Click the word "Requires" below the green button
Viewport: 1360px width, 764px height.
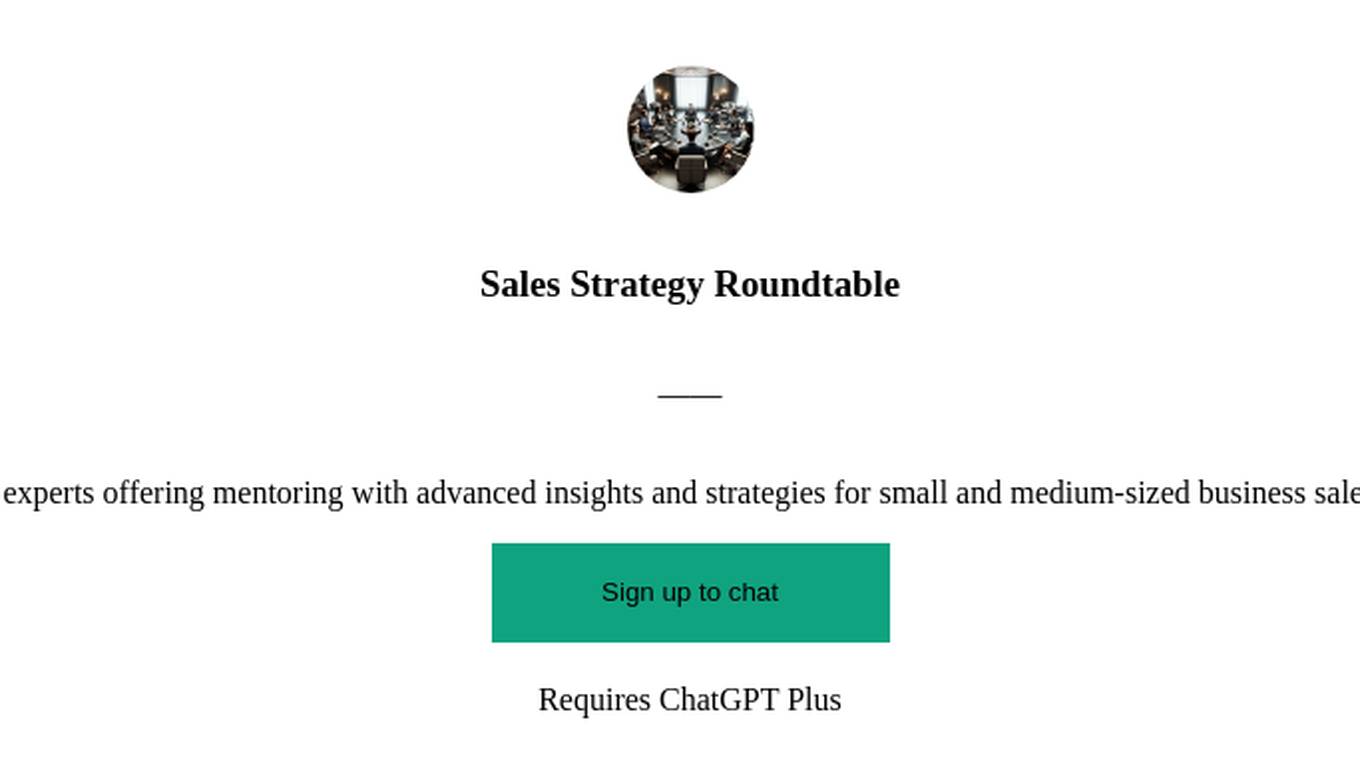(x=594, y=699)
